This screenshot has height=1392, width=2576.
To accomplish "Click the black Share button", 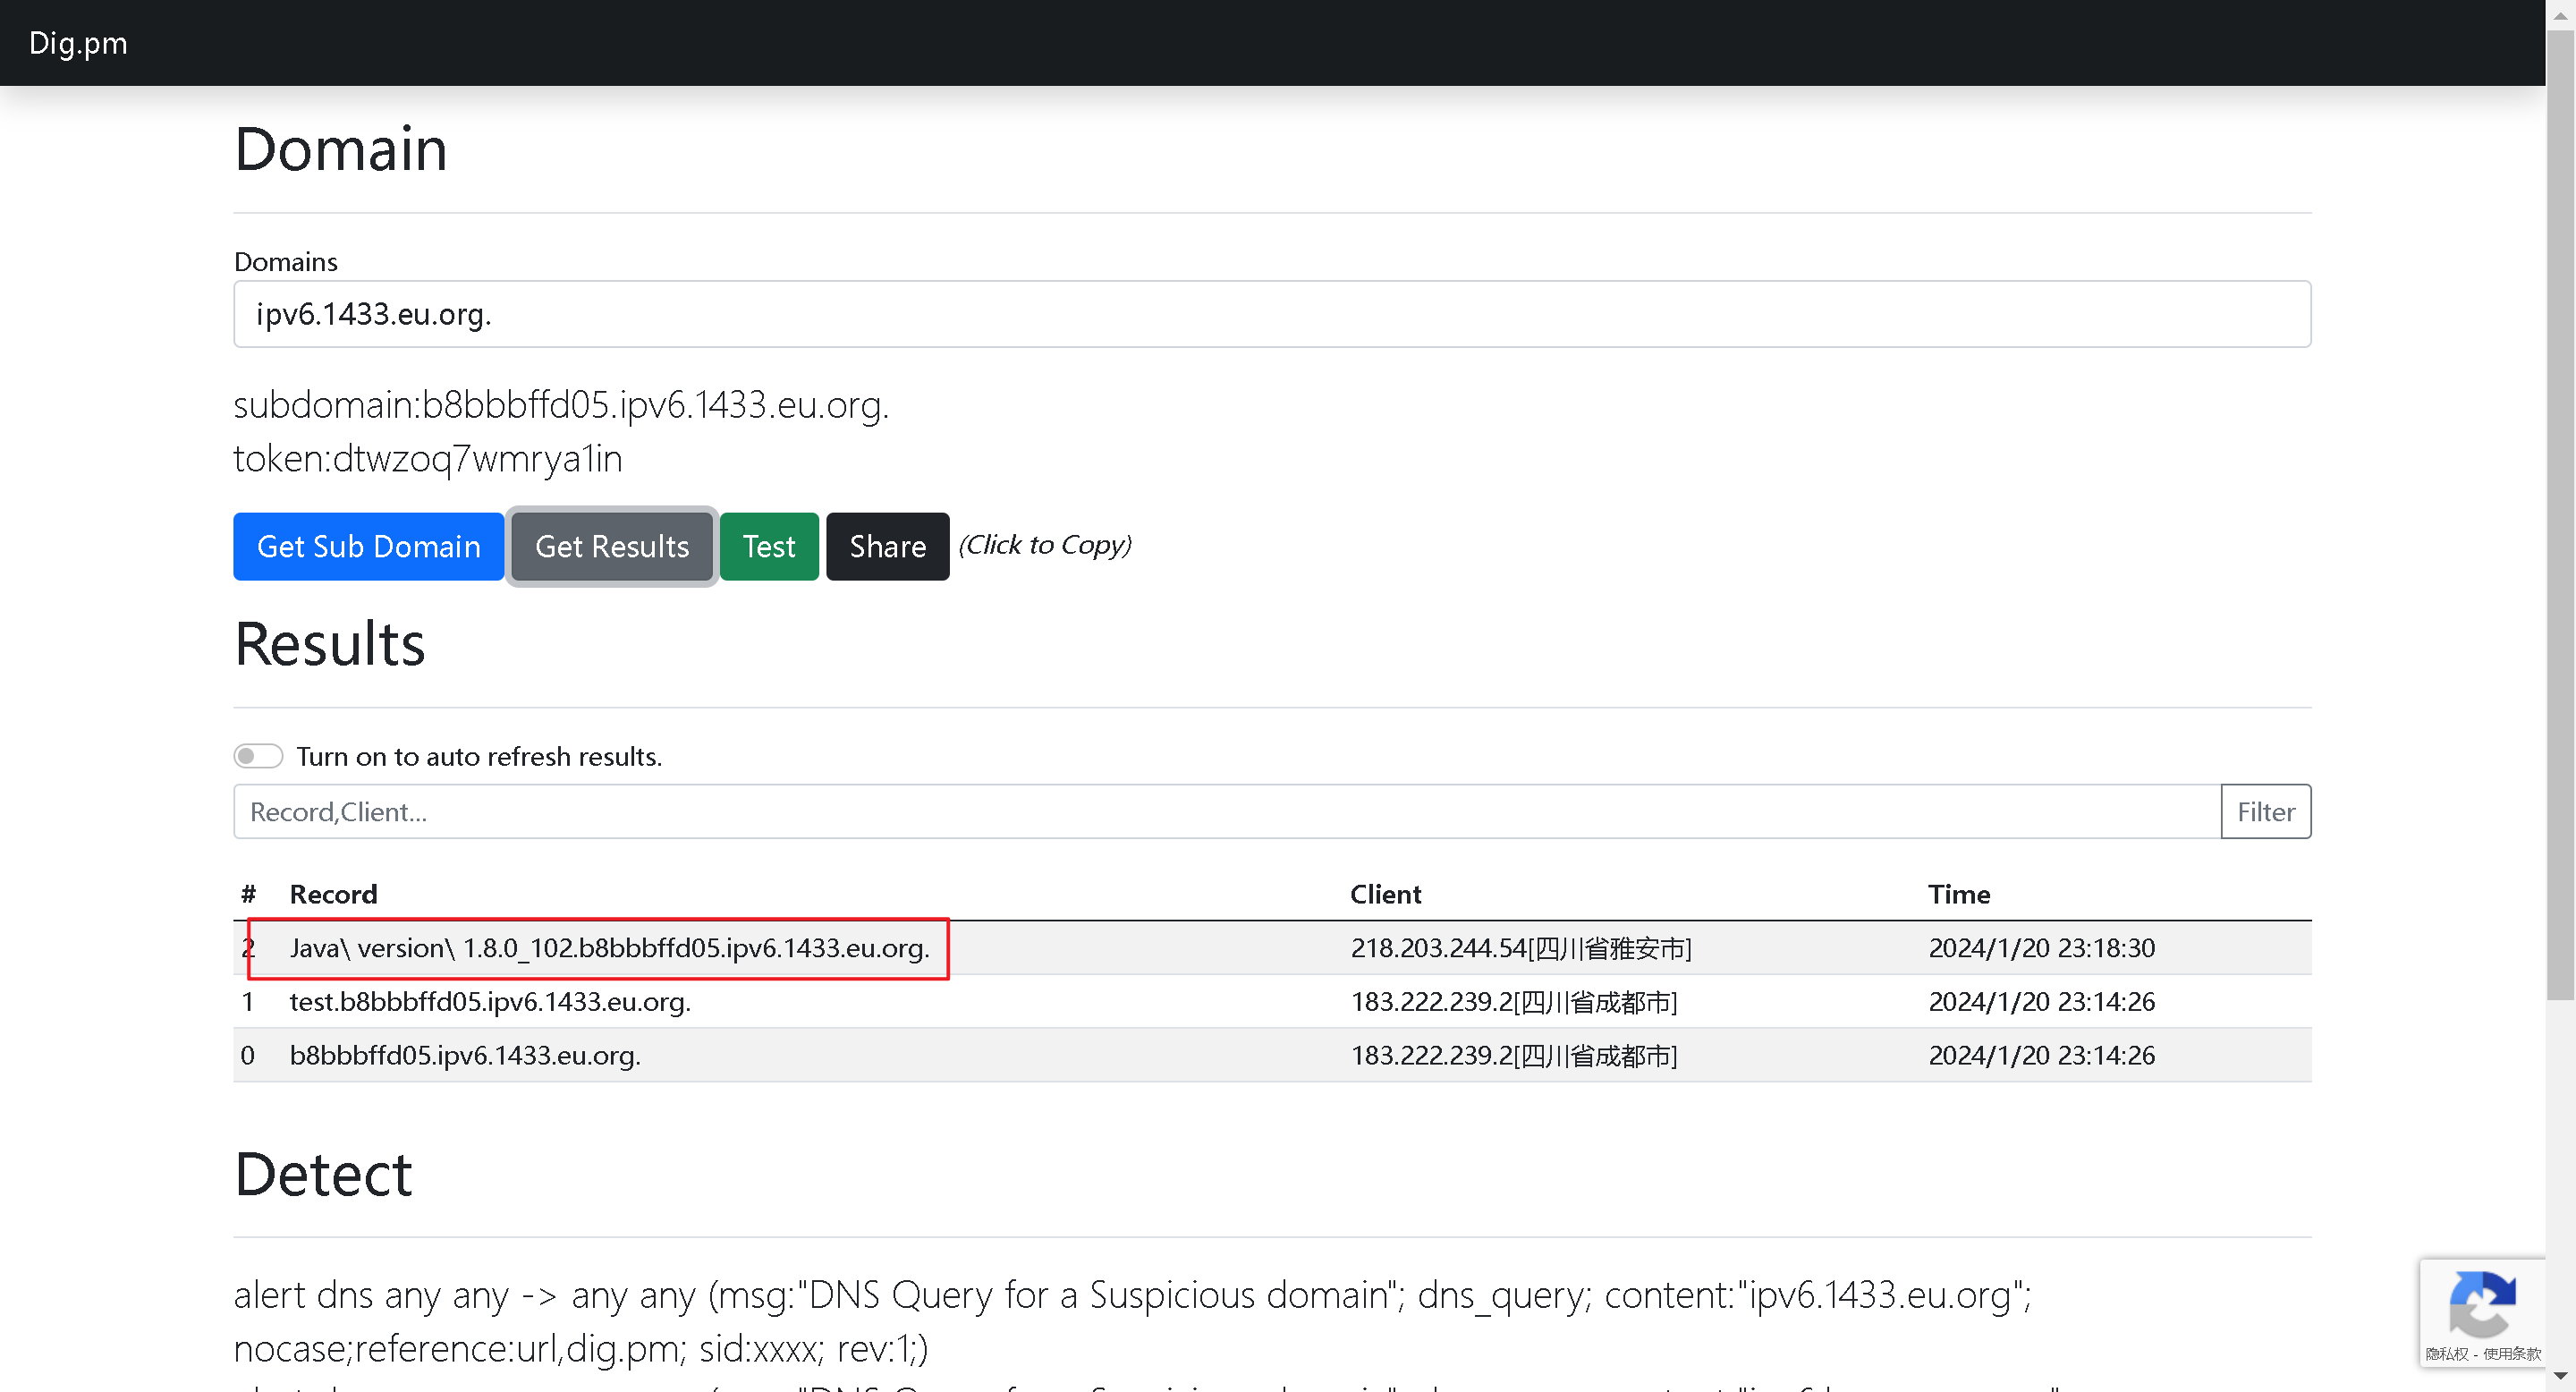I will pos(887,546).
